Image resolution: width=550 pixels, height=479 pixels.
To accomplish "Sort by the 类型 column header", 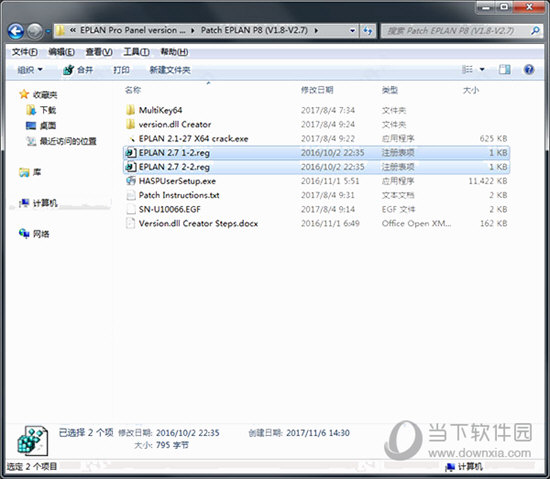I will [x=390, y=90].
